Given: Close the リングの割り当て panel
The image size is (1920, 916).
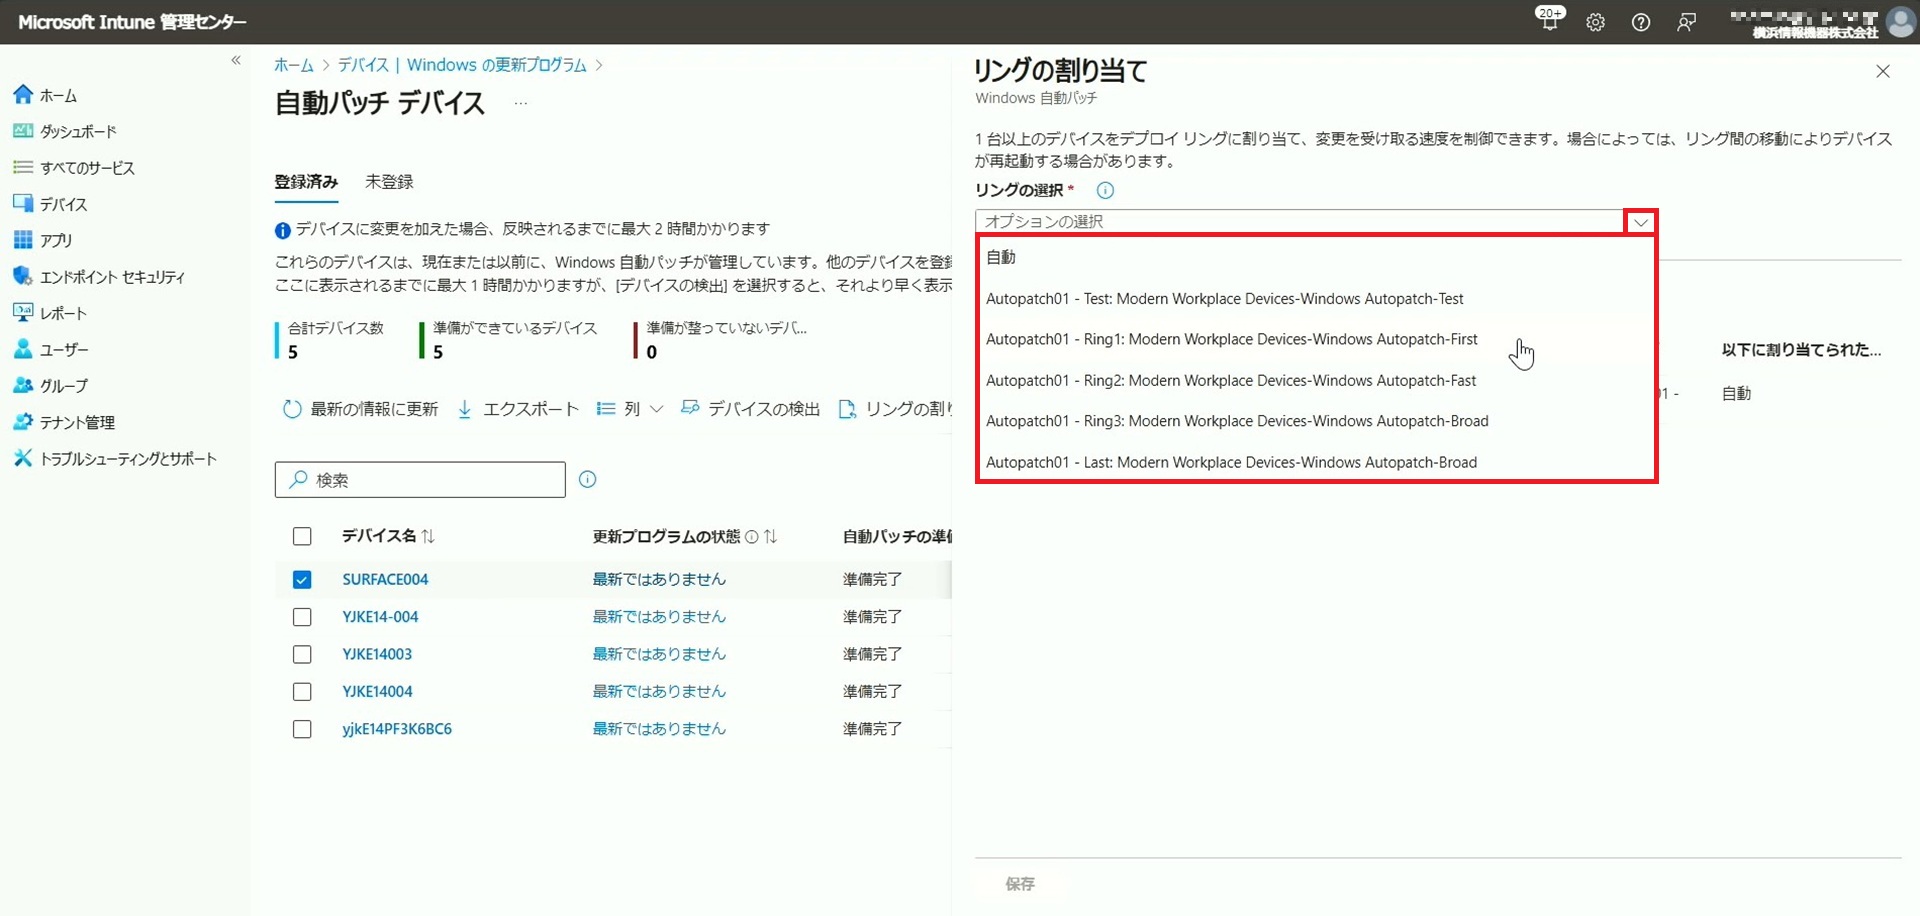Looking at the screenshot, I should 1883,71.
